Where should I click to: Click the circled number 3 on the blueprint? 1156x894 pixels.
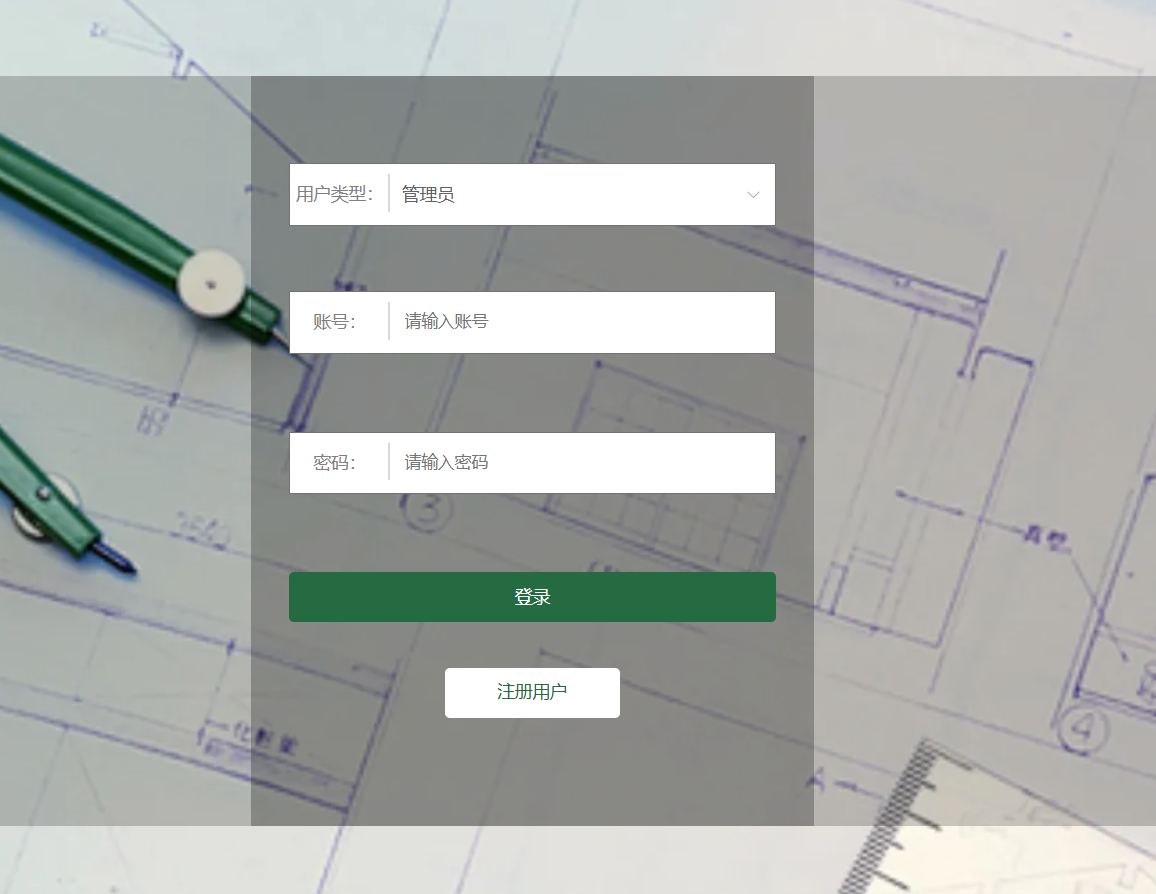point(428,512)
